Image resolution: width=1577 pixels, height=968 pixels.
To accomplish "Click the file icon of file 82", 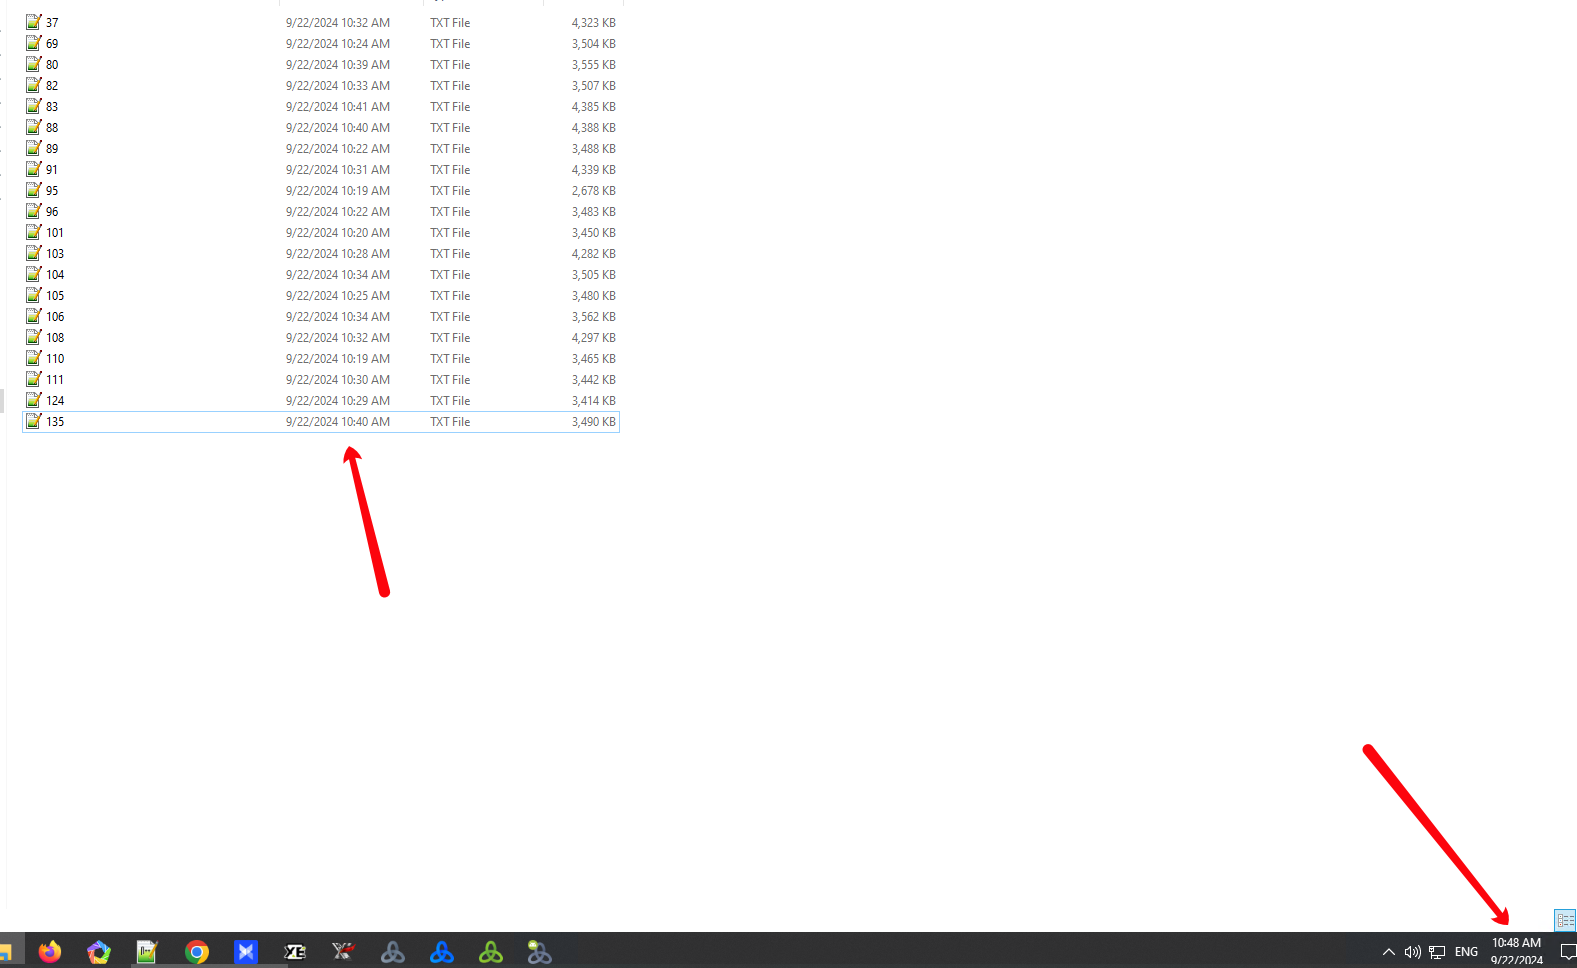I will [34, 85].
